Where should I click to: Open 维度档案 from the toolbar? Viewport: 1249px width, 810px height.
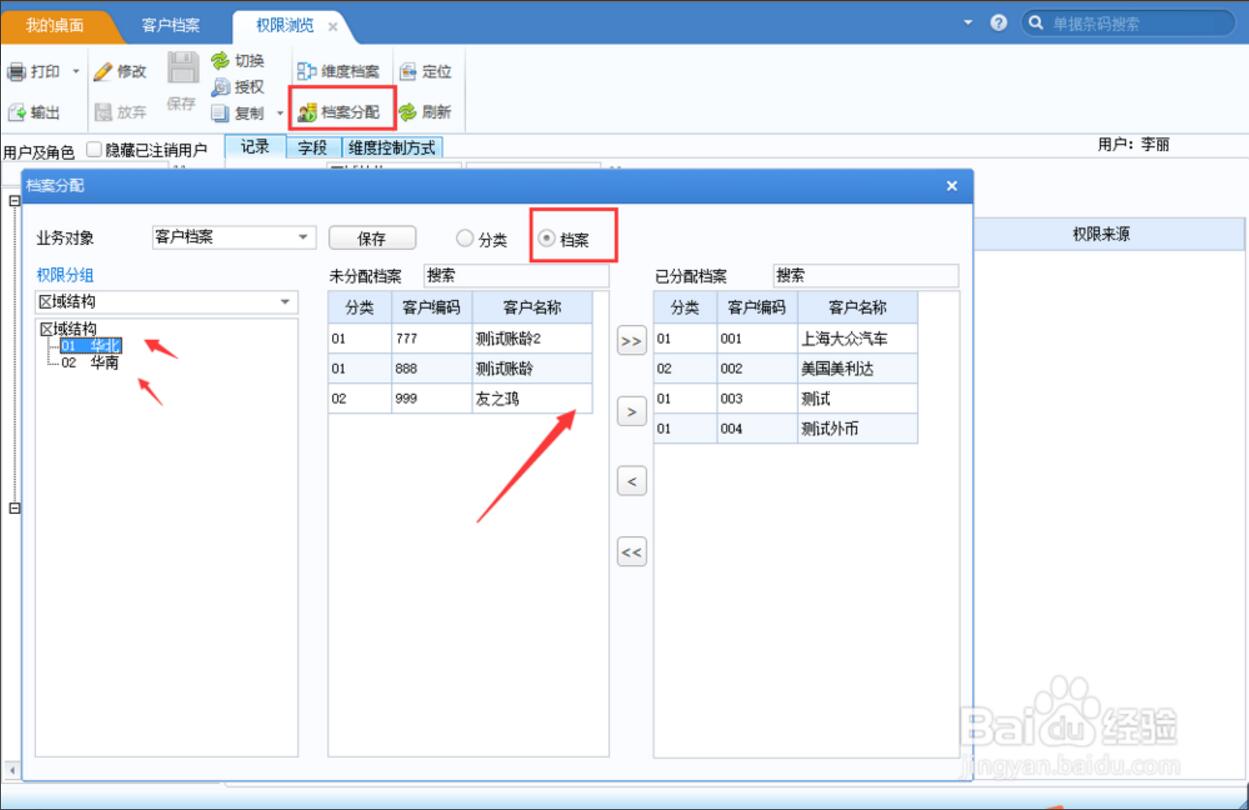click(x=307, y=72)
